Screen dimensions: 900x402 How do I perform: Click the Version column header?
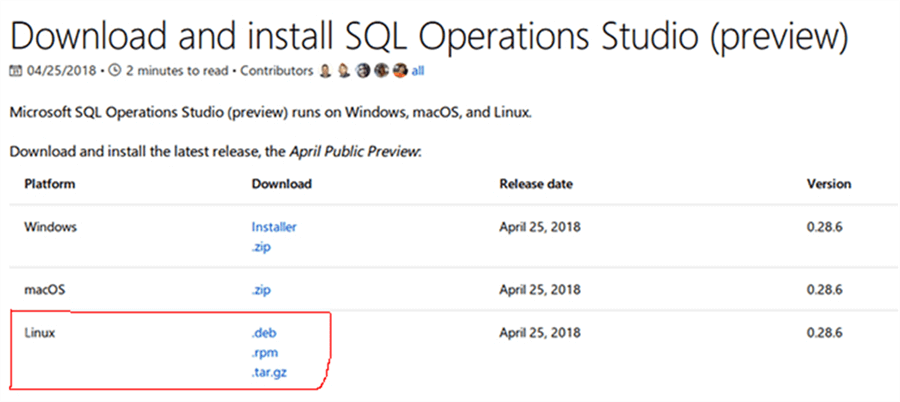pos(829,184)
